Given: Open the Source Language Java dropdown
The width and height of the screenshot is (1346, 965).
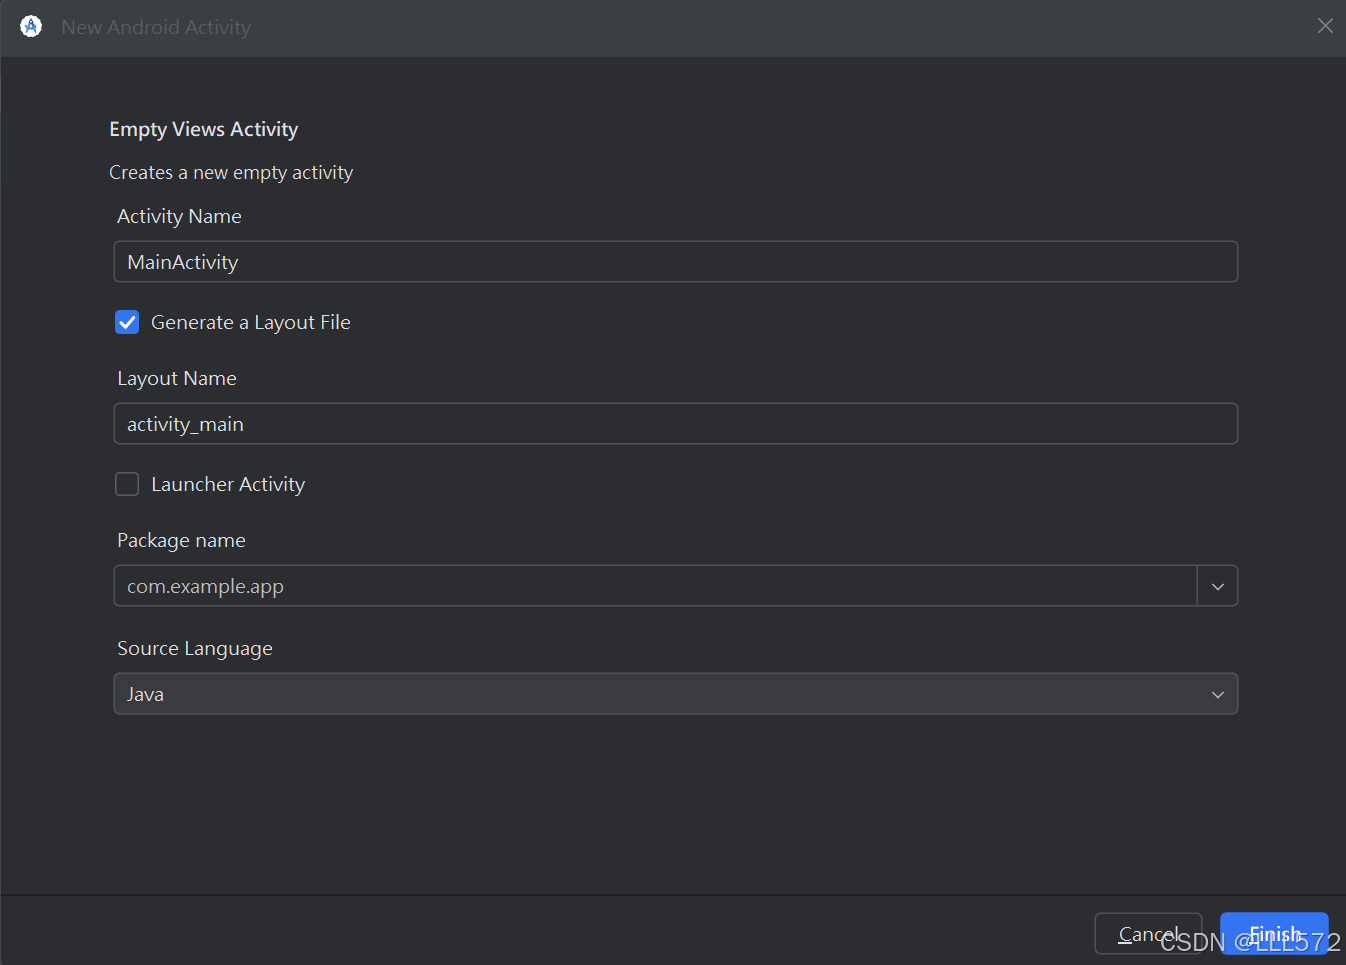Looking at the screenshot, I should 676,694.
